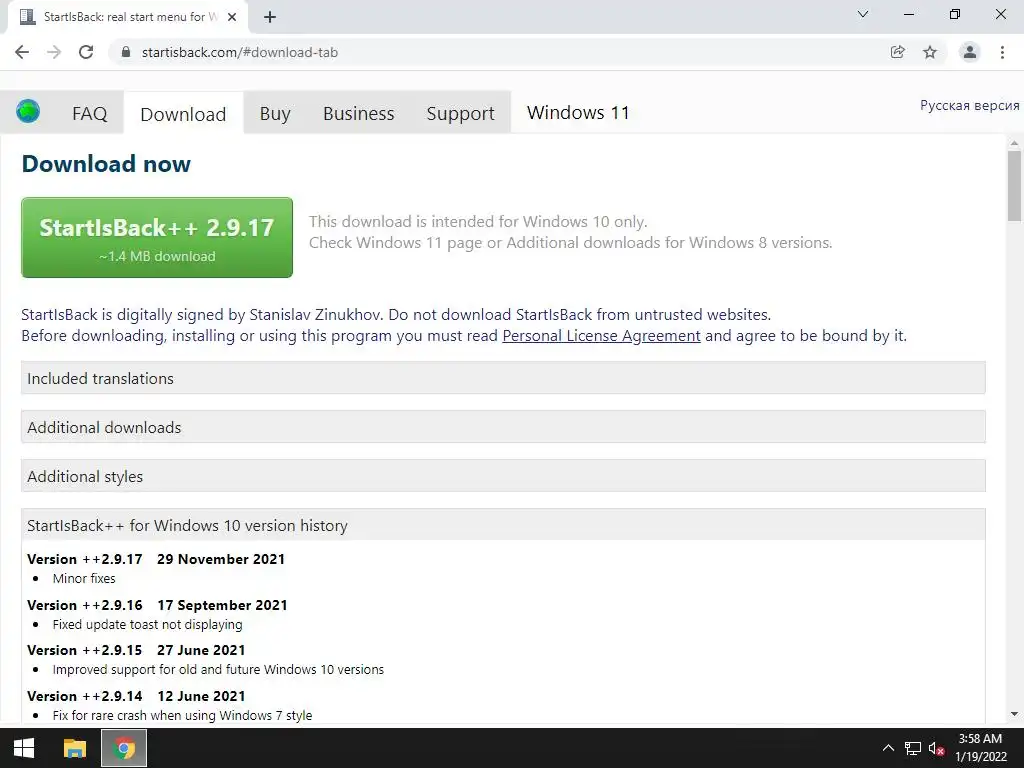
Task: Select the Download tab
Action: coord(183,114)
